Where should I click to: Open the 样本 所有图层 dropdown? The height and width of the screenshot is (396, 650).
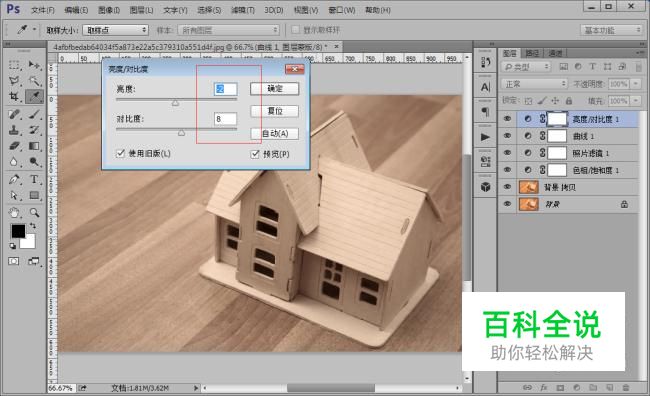tap(228, 30)
